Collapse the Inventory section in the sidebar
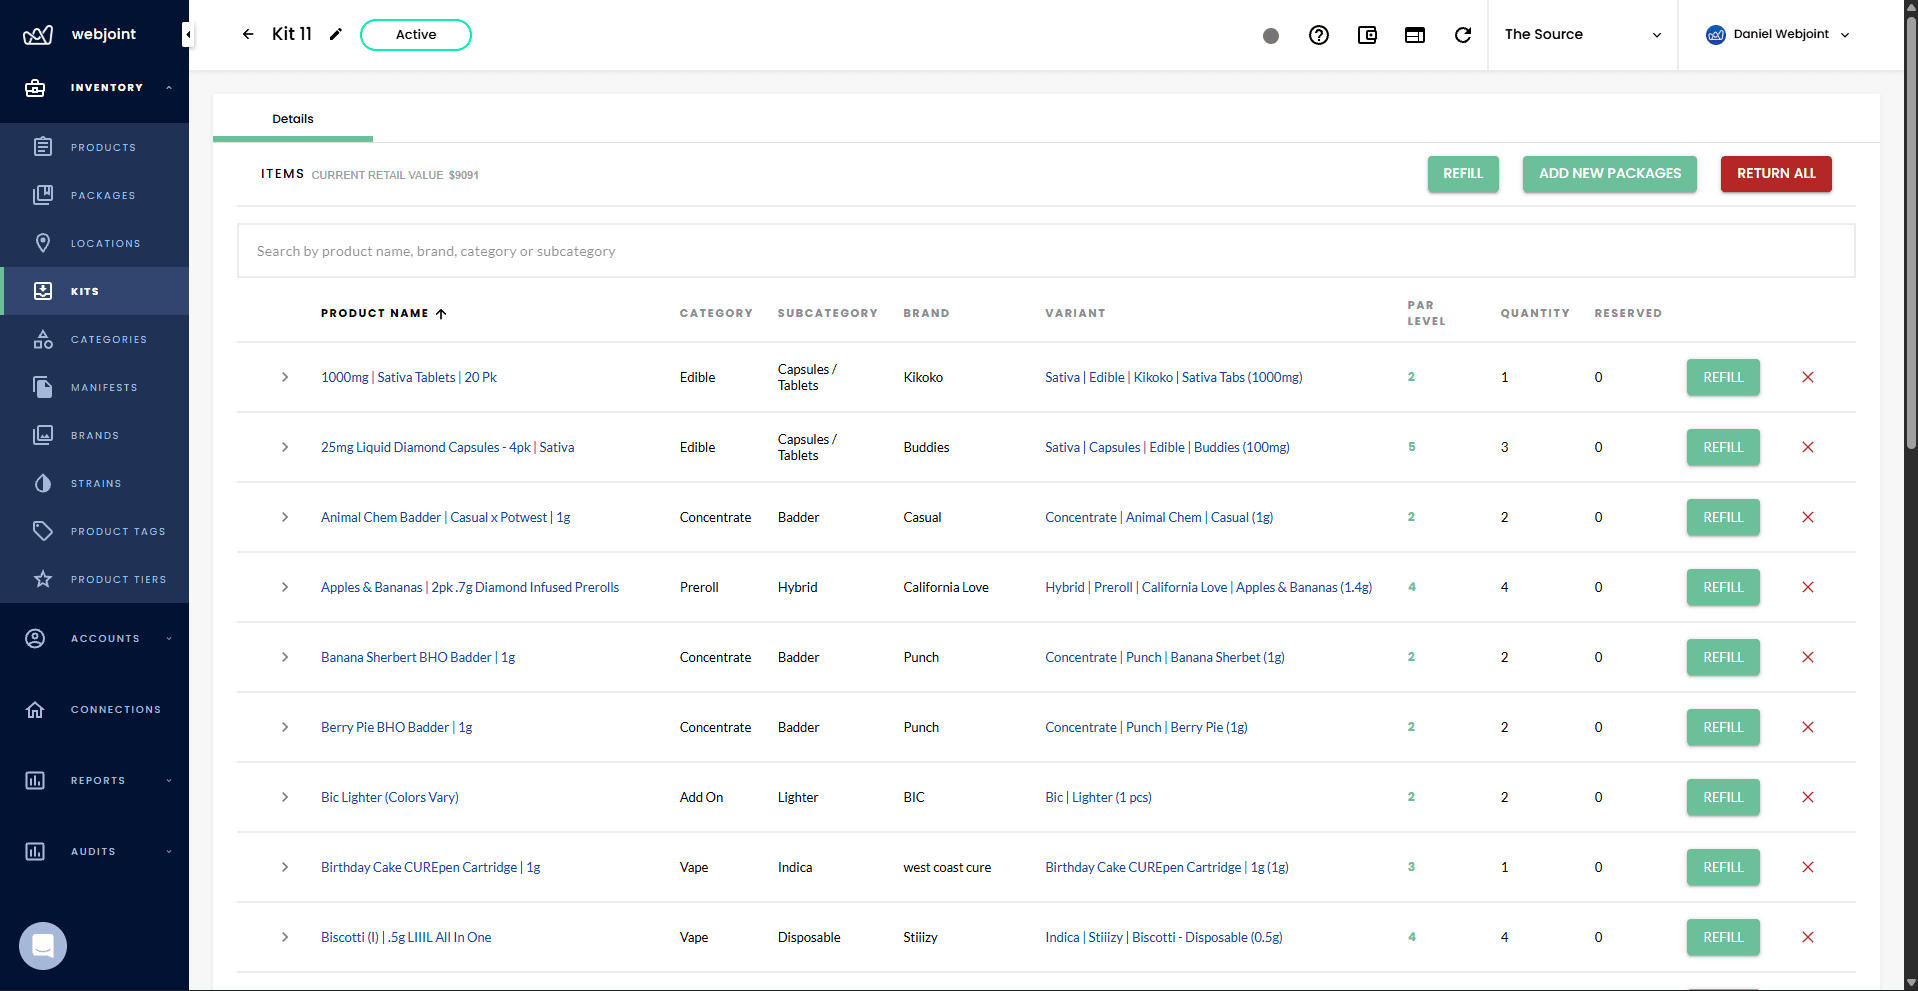1918x991 pixels. click(167, 87)
